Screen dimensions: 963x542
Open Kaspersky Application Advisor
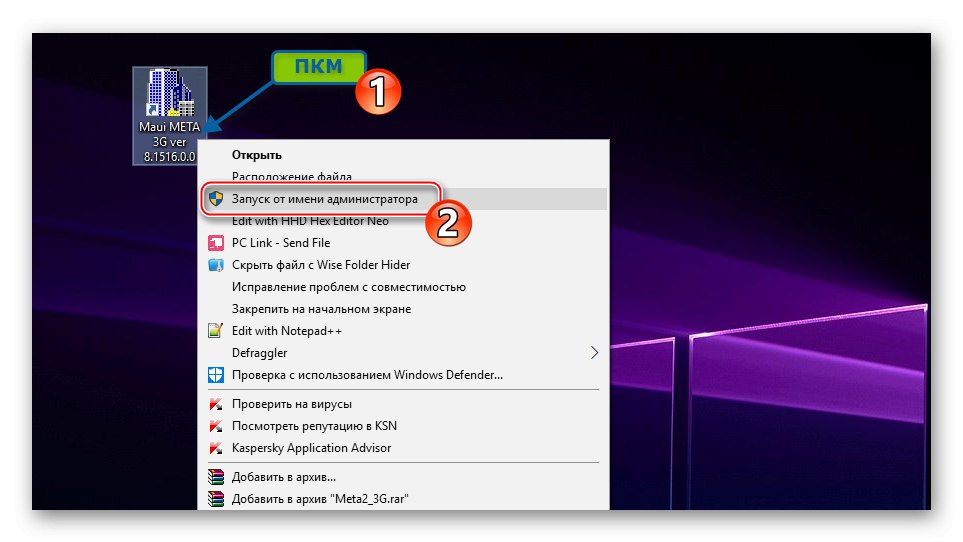coord(403,448)
